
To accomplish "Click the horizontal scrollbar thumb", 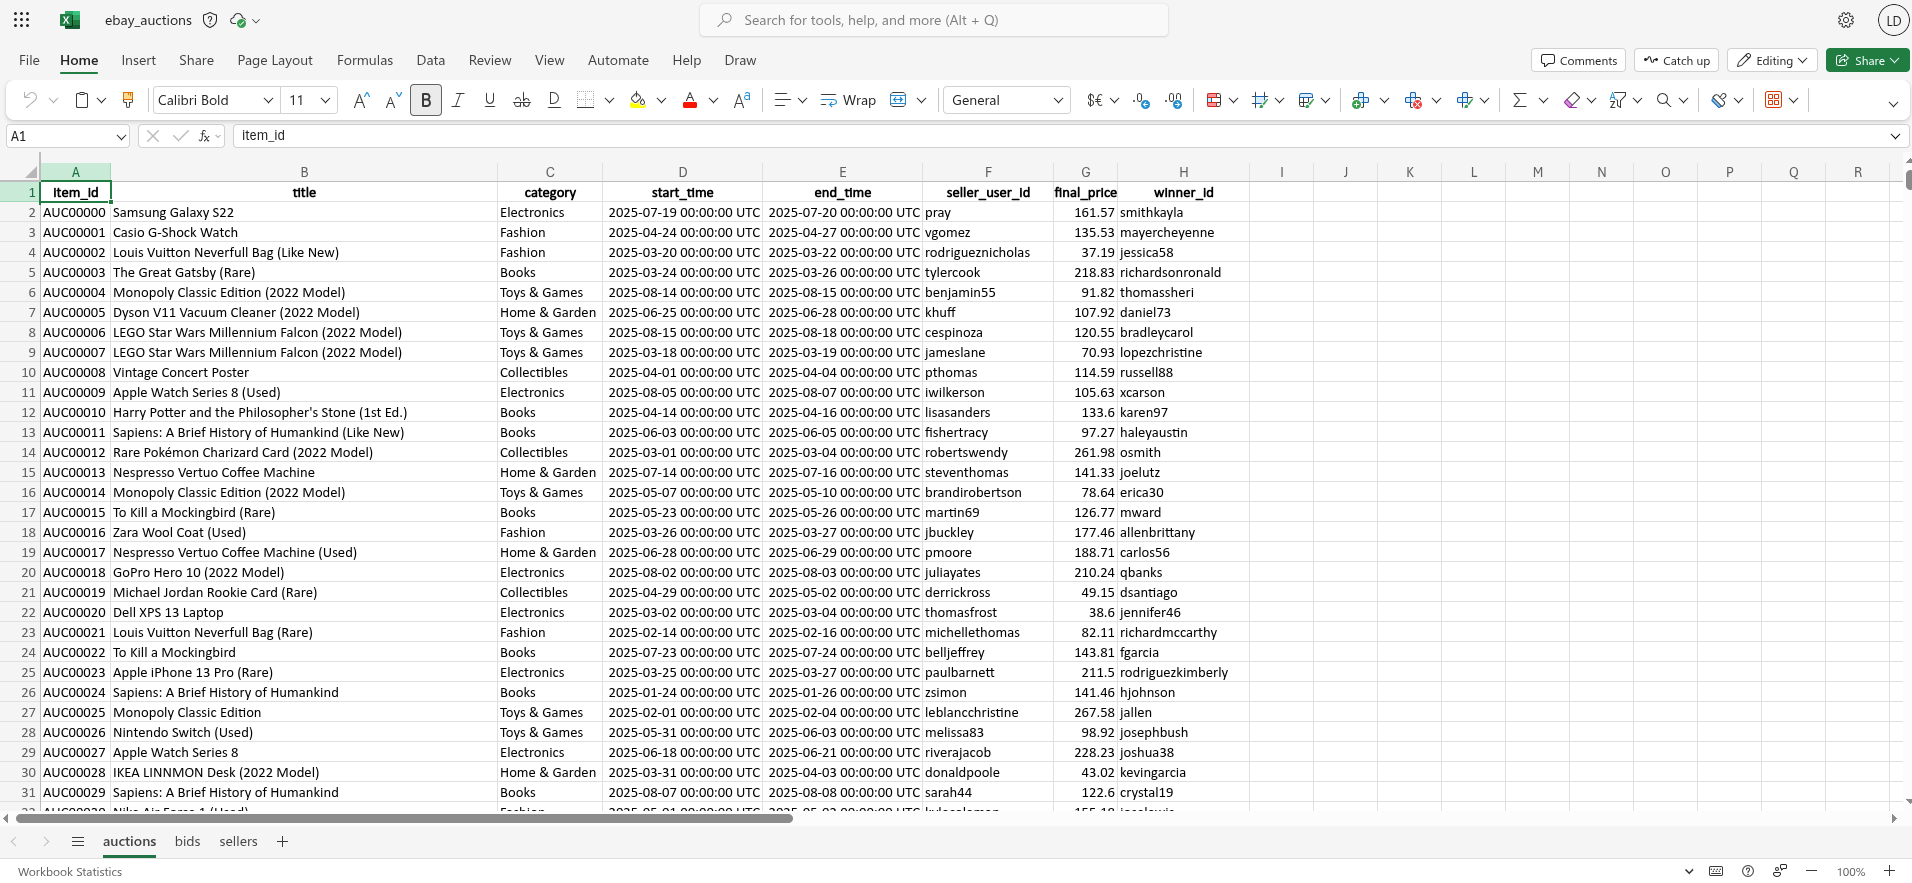I will (x=404, y=818).
